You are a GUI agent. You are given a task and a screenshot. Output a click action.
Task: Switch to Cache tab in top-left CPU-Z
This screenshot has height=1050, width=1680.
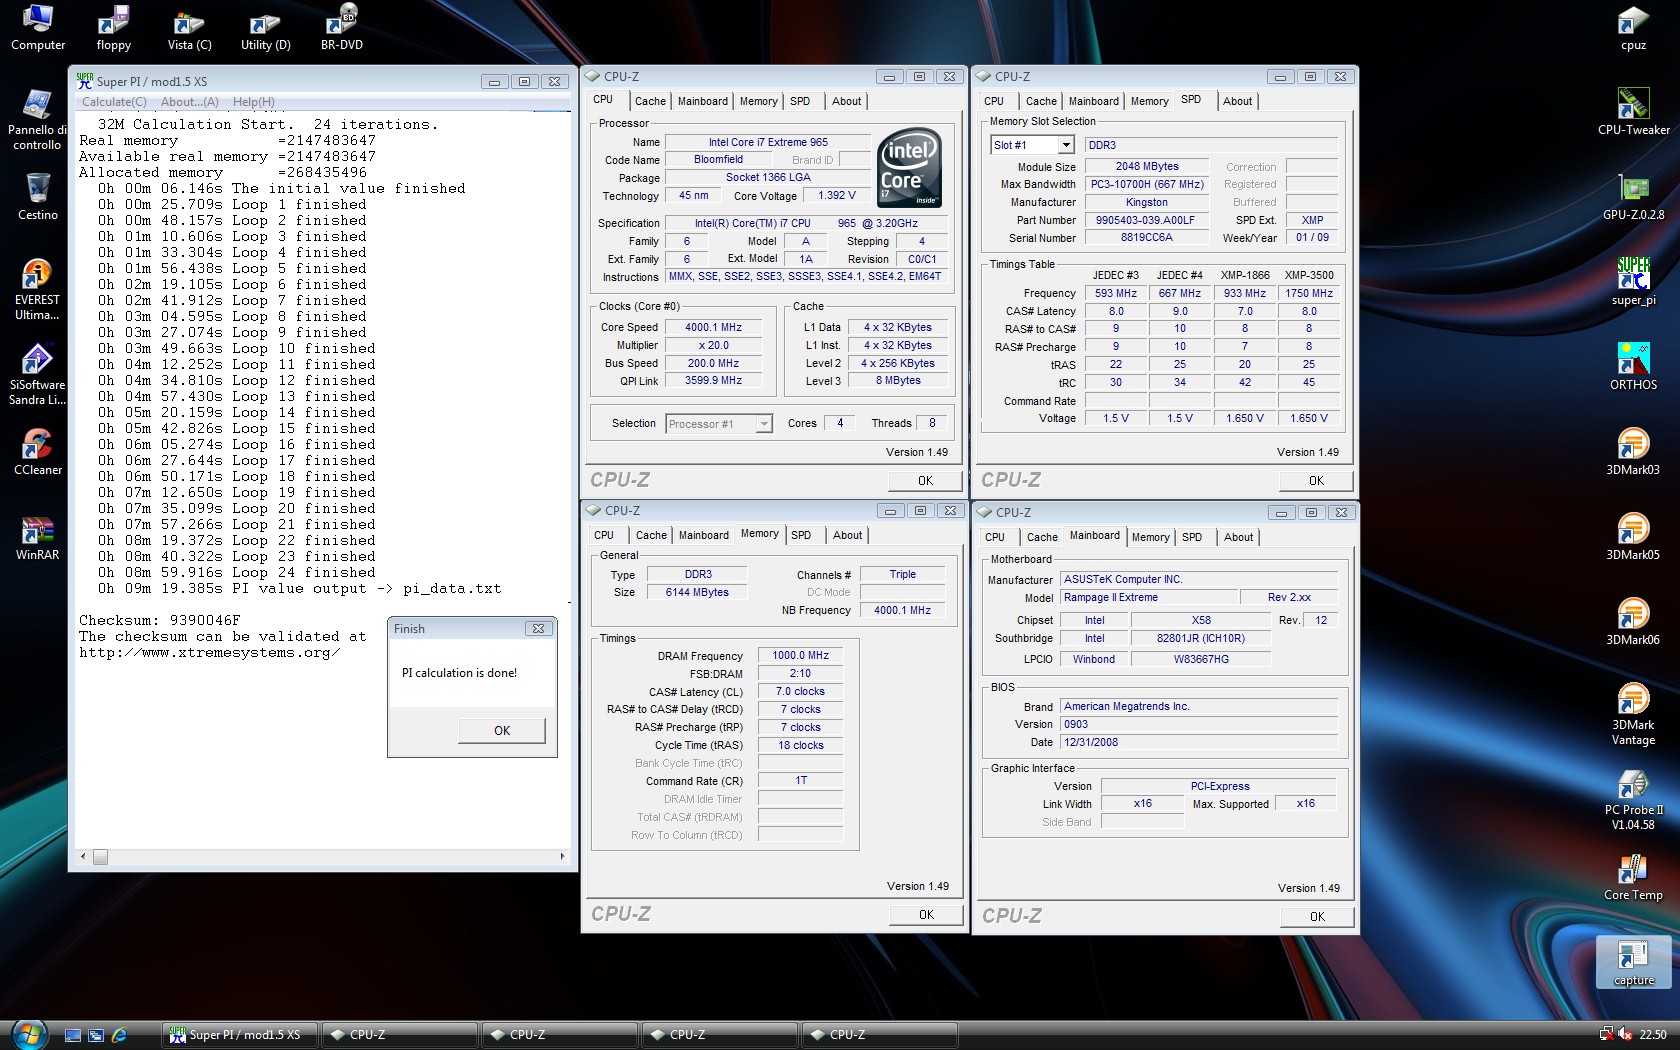650,101
